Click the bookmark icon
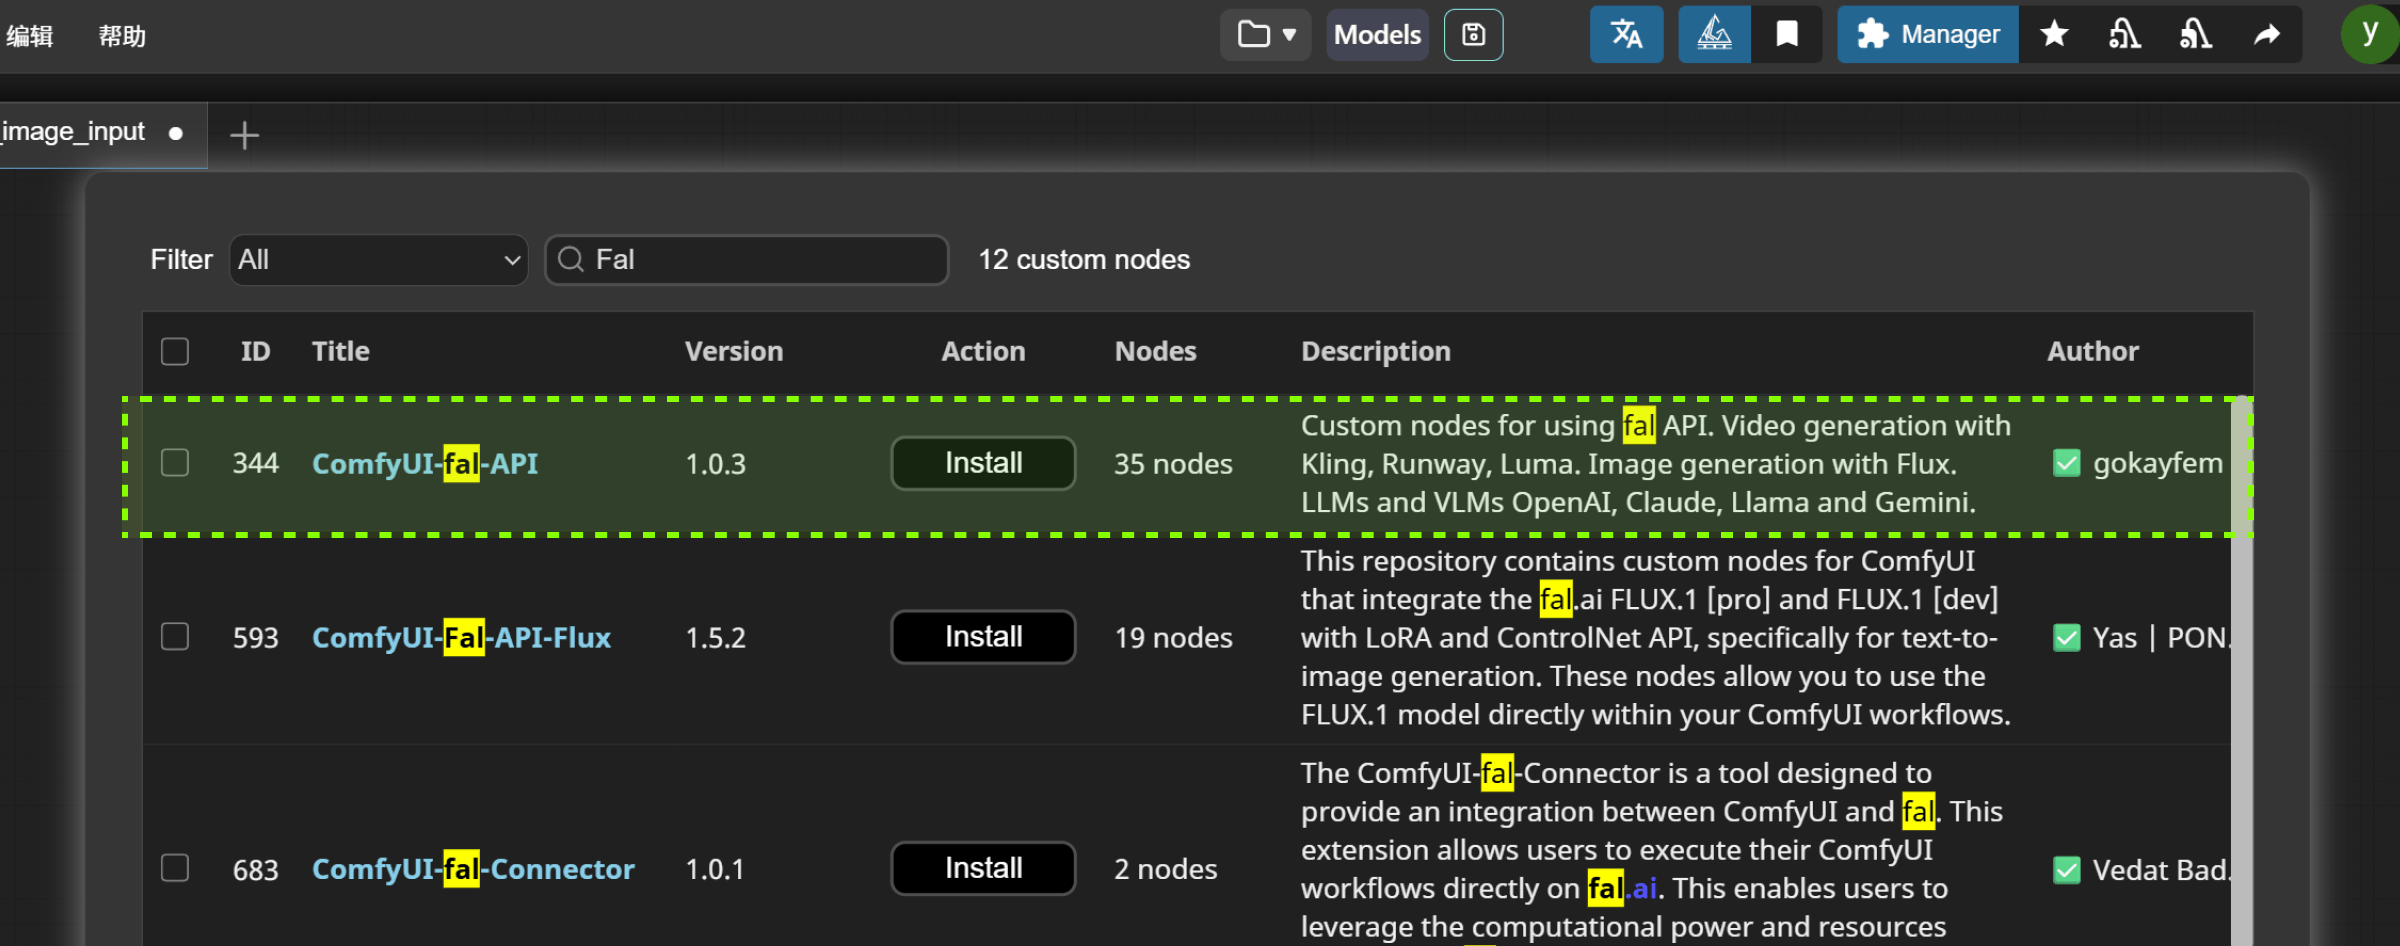This screenshot has width=2400, height=946. [1787, 35]
